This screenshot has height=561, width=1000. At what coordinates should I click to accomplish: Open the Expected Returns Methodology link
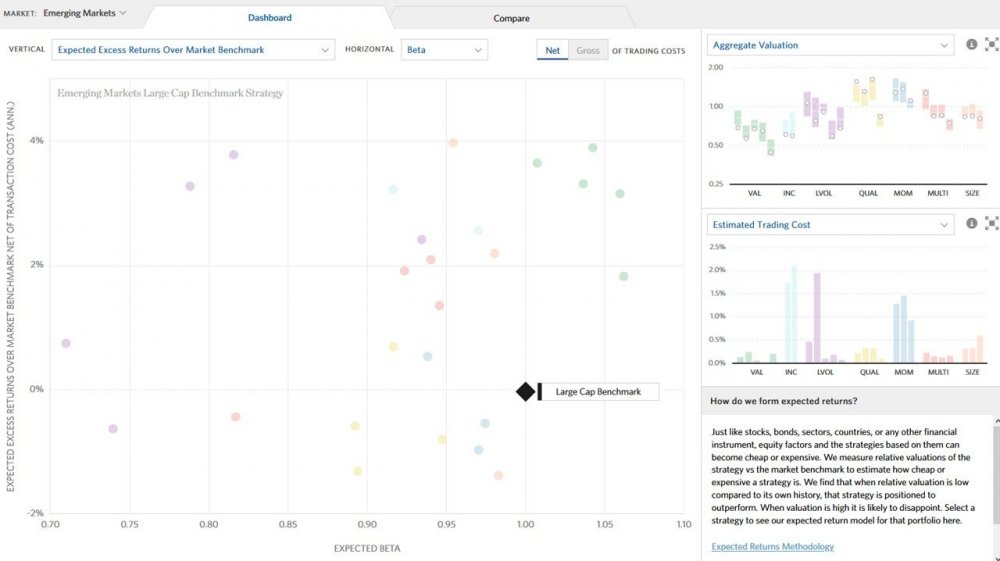tap(772, 546)
